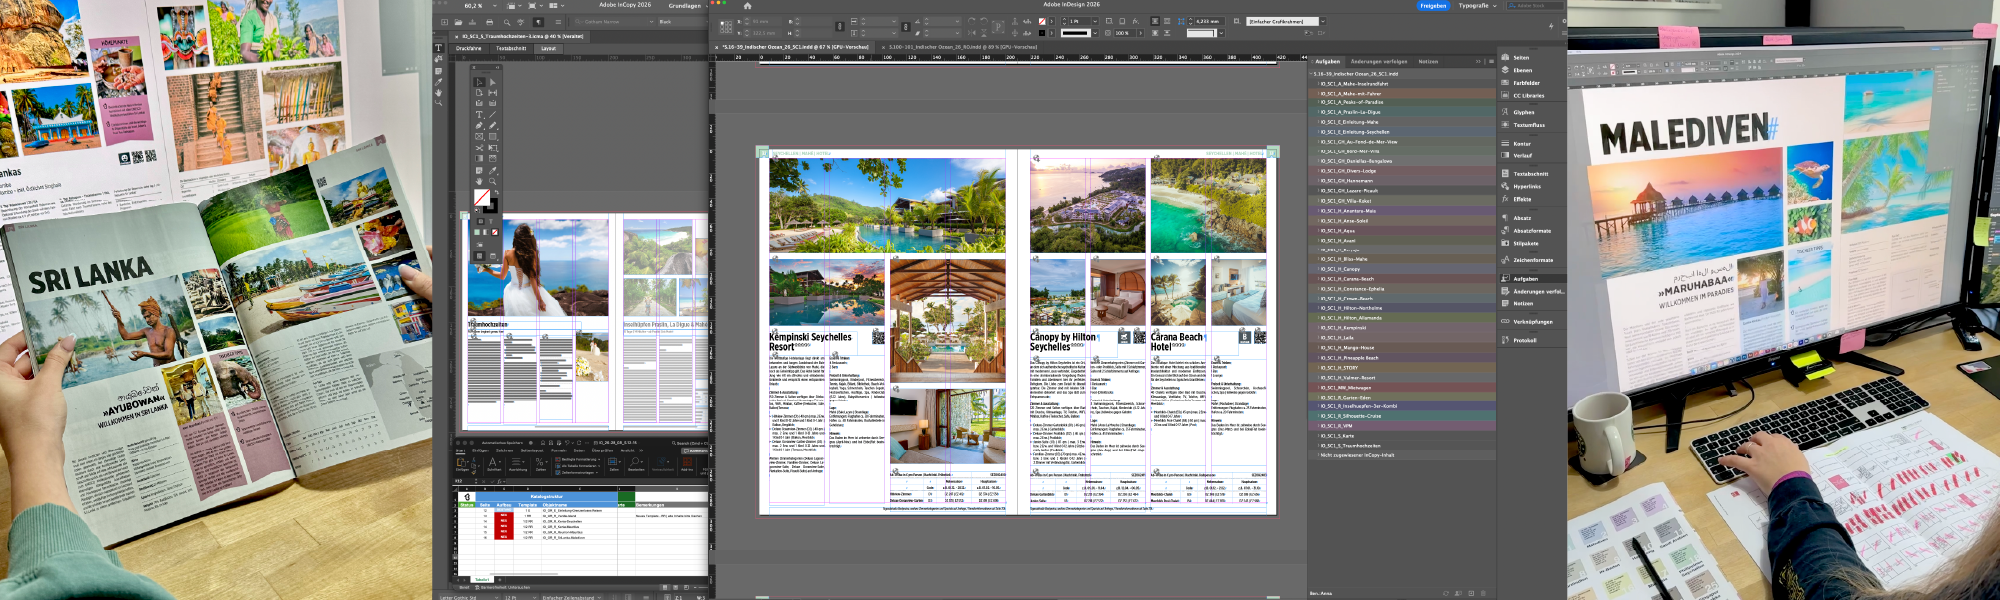Click the Print icon in InCopy toolbar
Viewport: 2000px width, 600px height.
coord(489,22)
